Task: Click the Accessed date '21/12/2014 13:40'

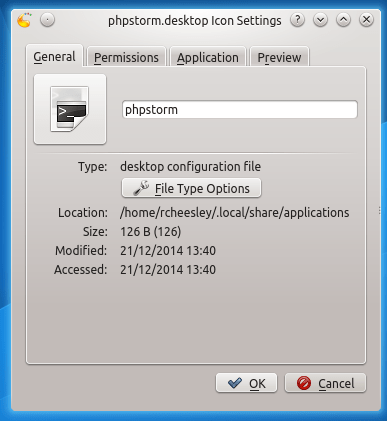Action: coord(168,269)
